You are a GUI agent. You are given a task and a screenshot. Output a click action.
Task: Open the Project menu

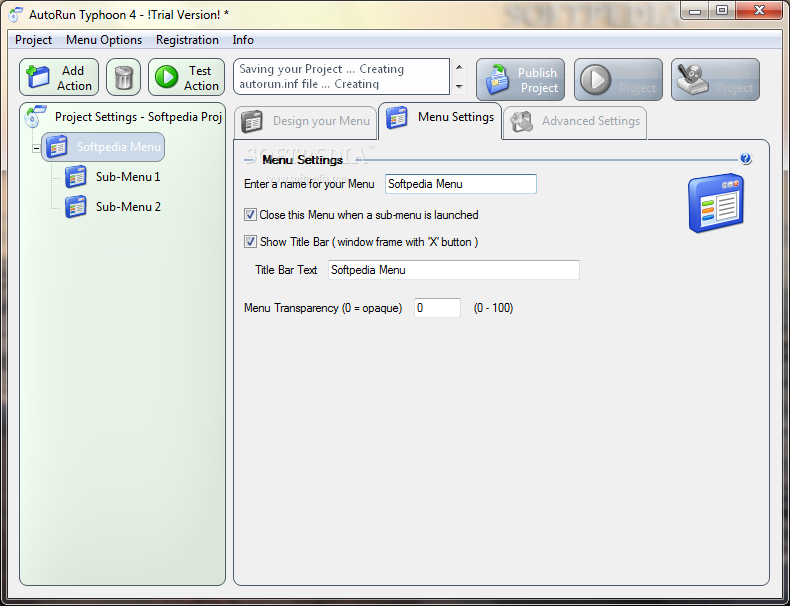pos(33,40)
